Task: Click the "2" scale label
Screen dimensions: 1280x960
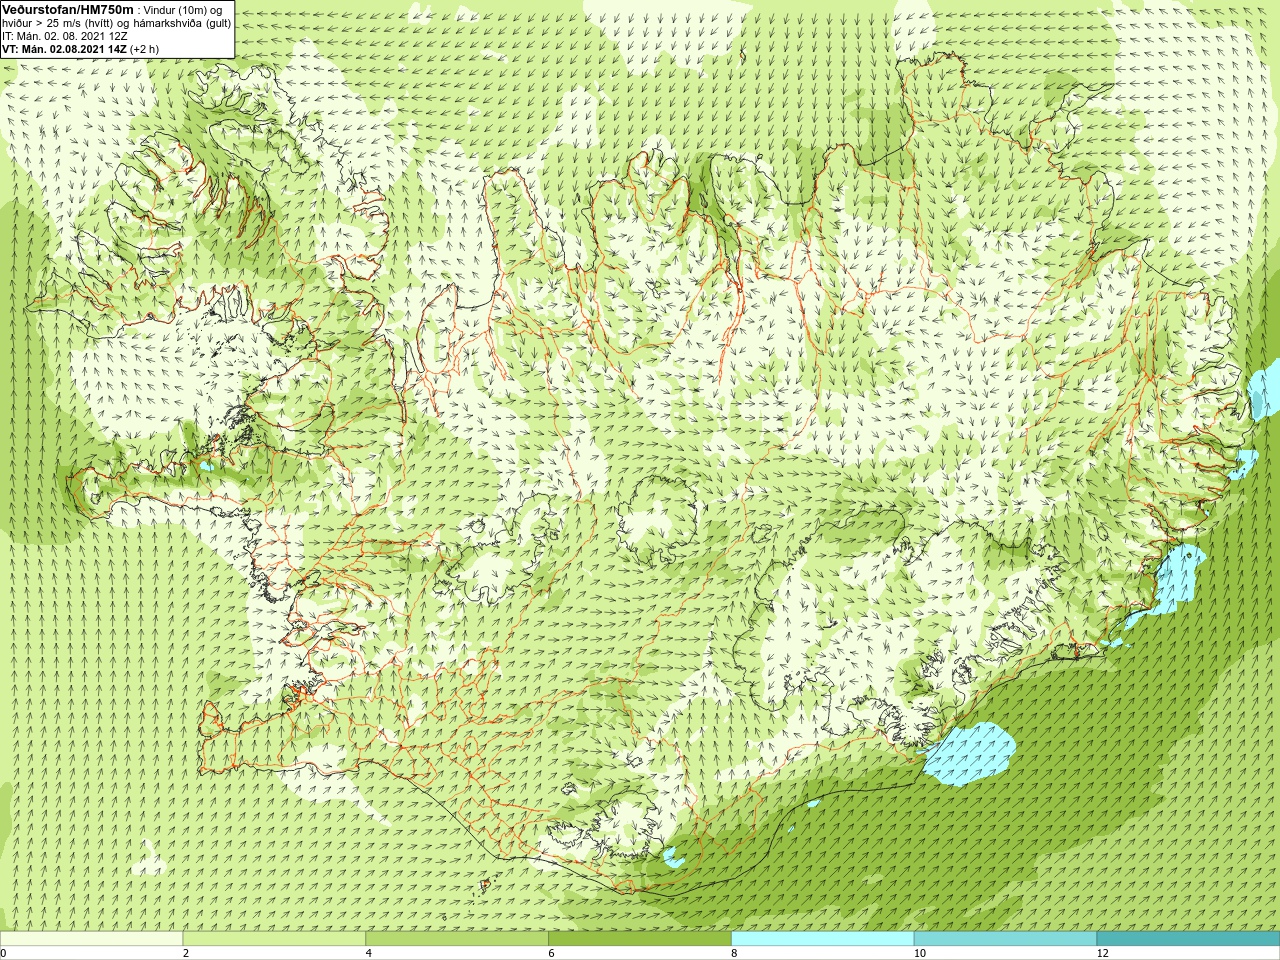Action: click(186, 953)
